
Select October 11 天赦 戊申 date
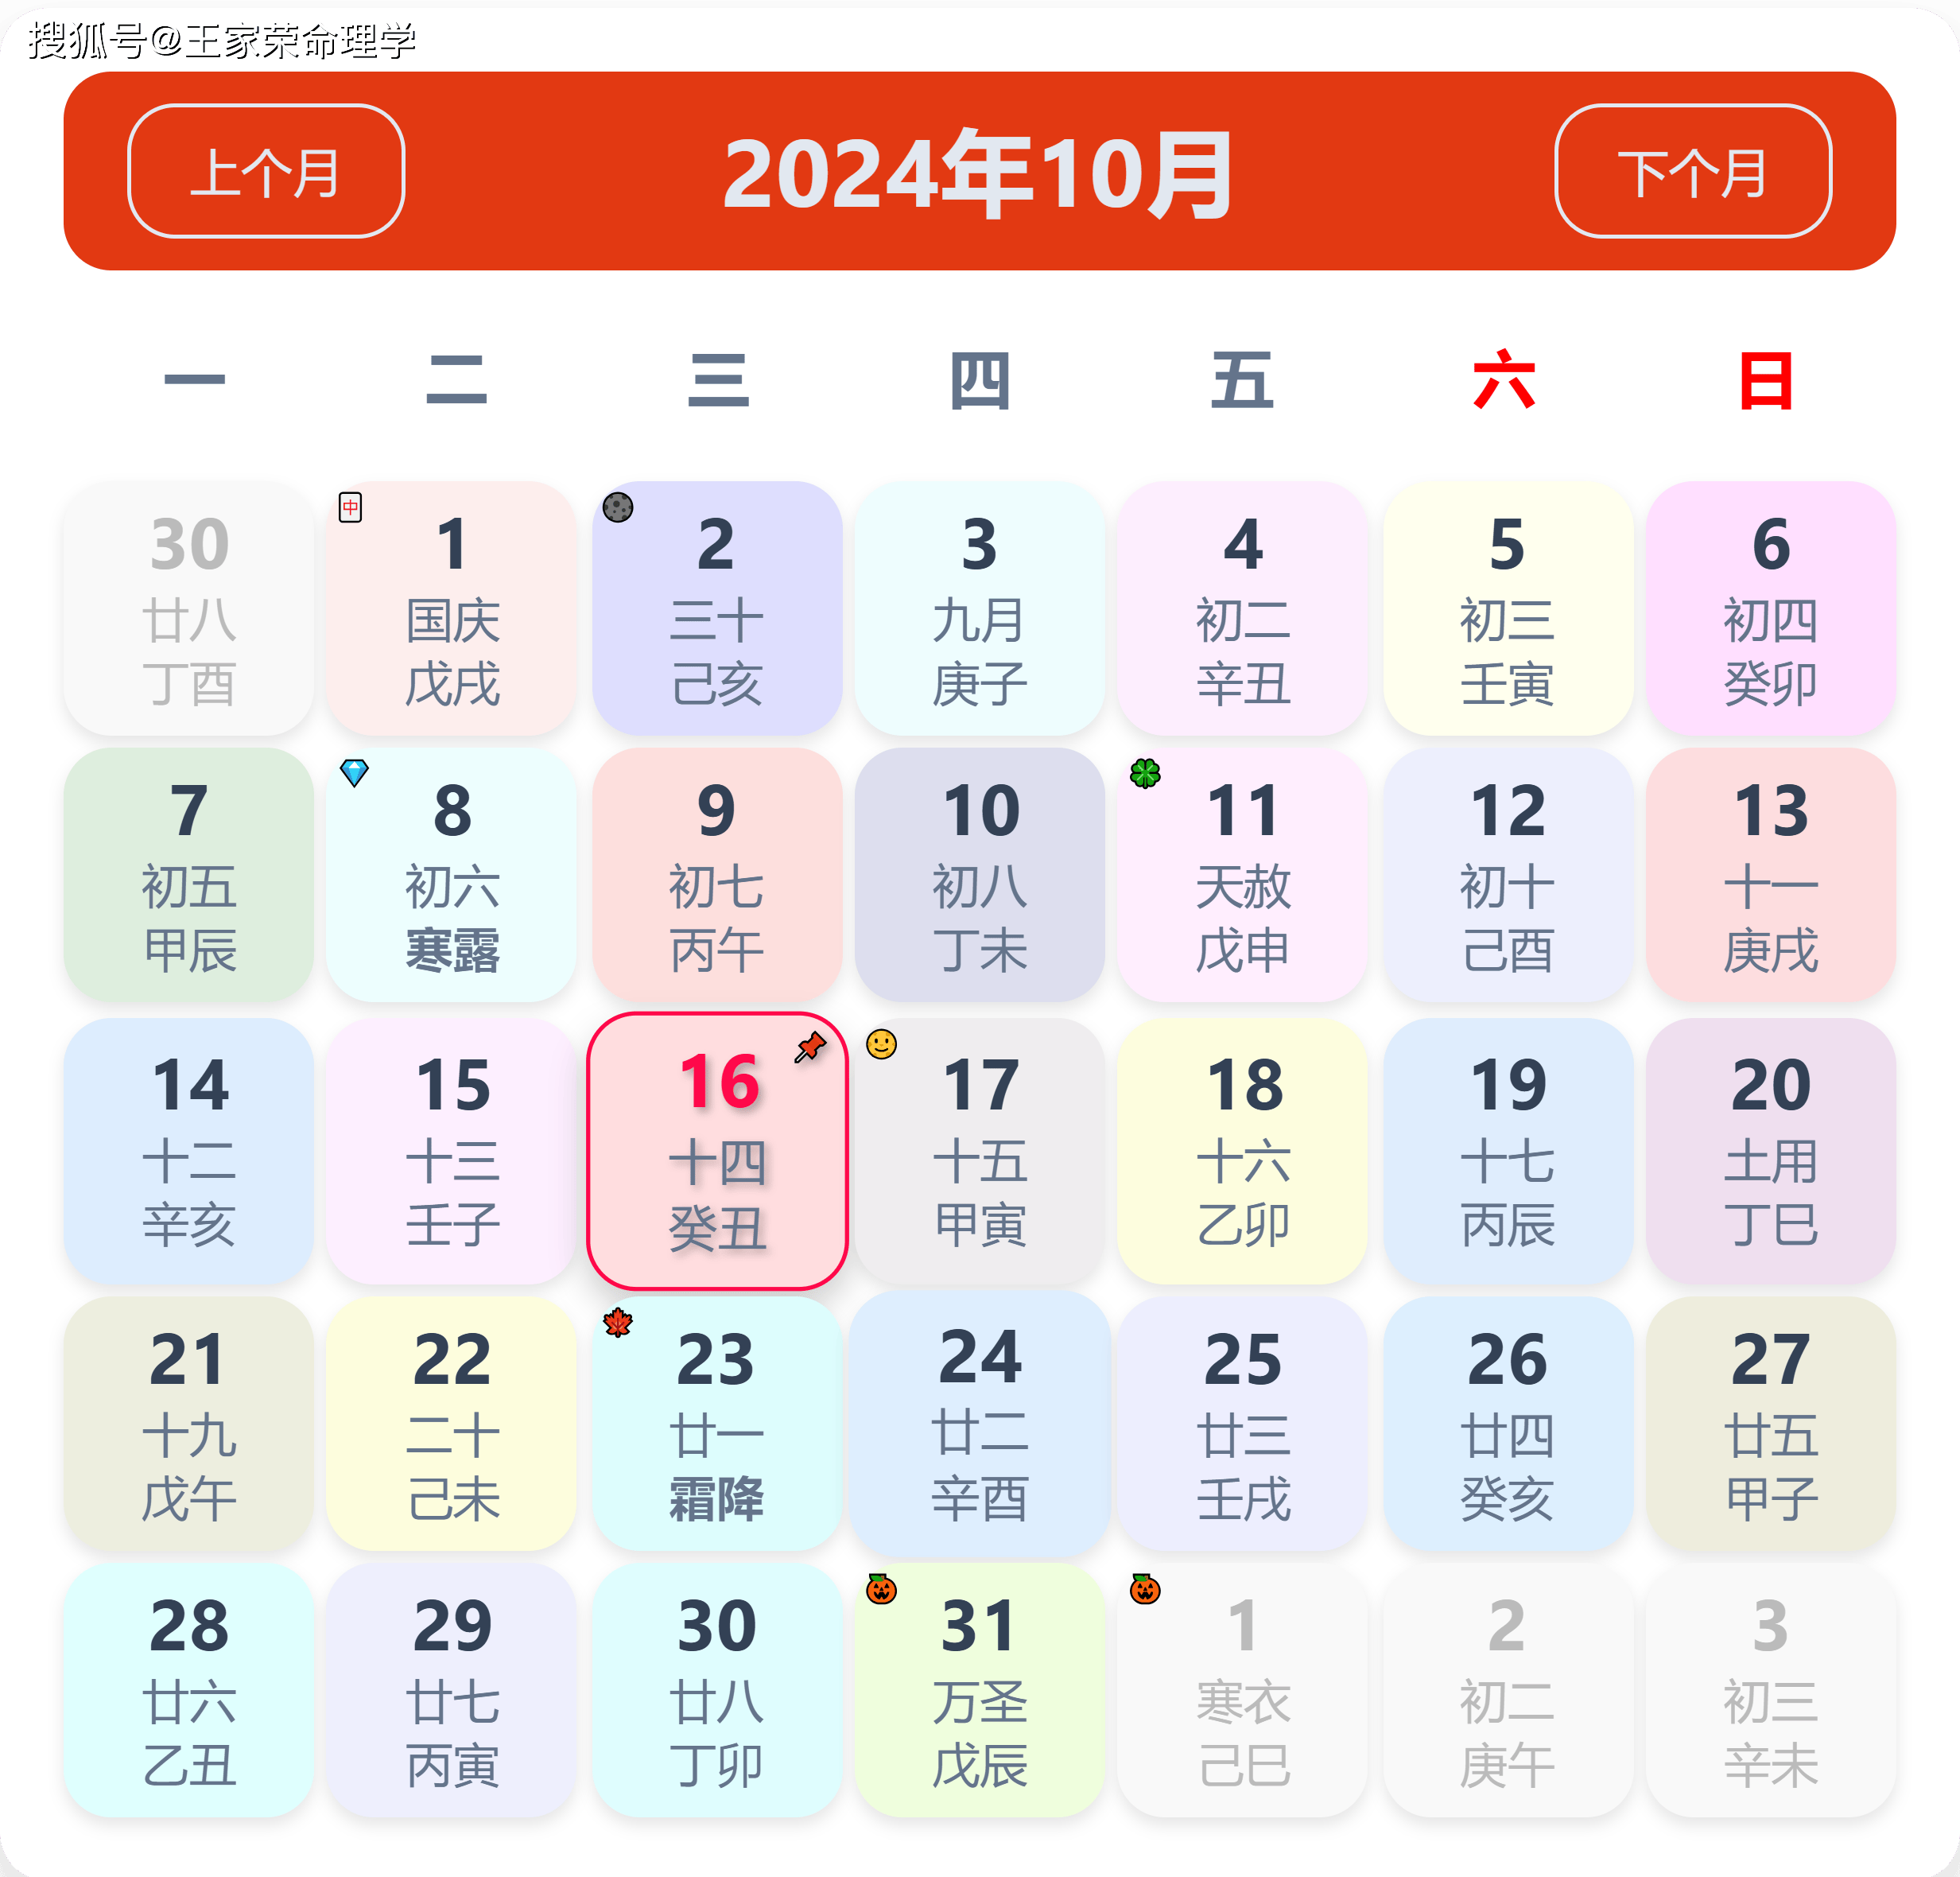point(1243,875)
